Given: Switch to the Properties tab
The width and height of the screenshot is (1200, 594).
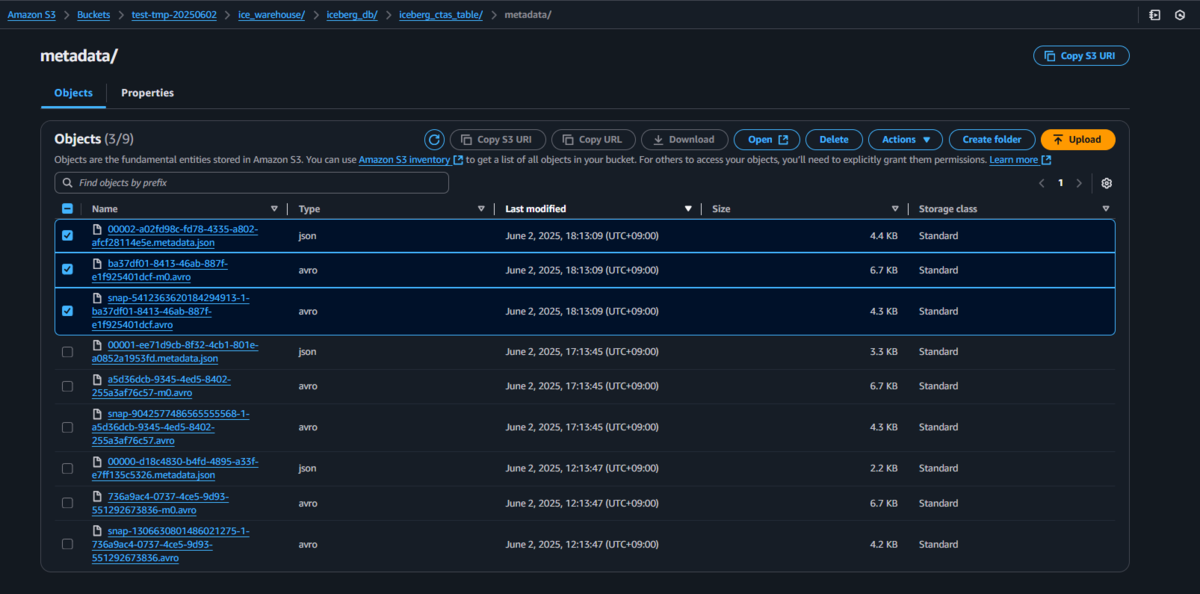Looking at the screenshot, I should (x=147, y=93).
